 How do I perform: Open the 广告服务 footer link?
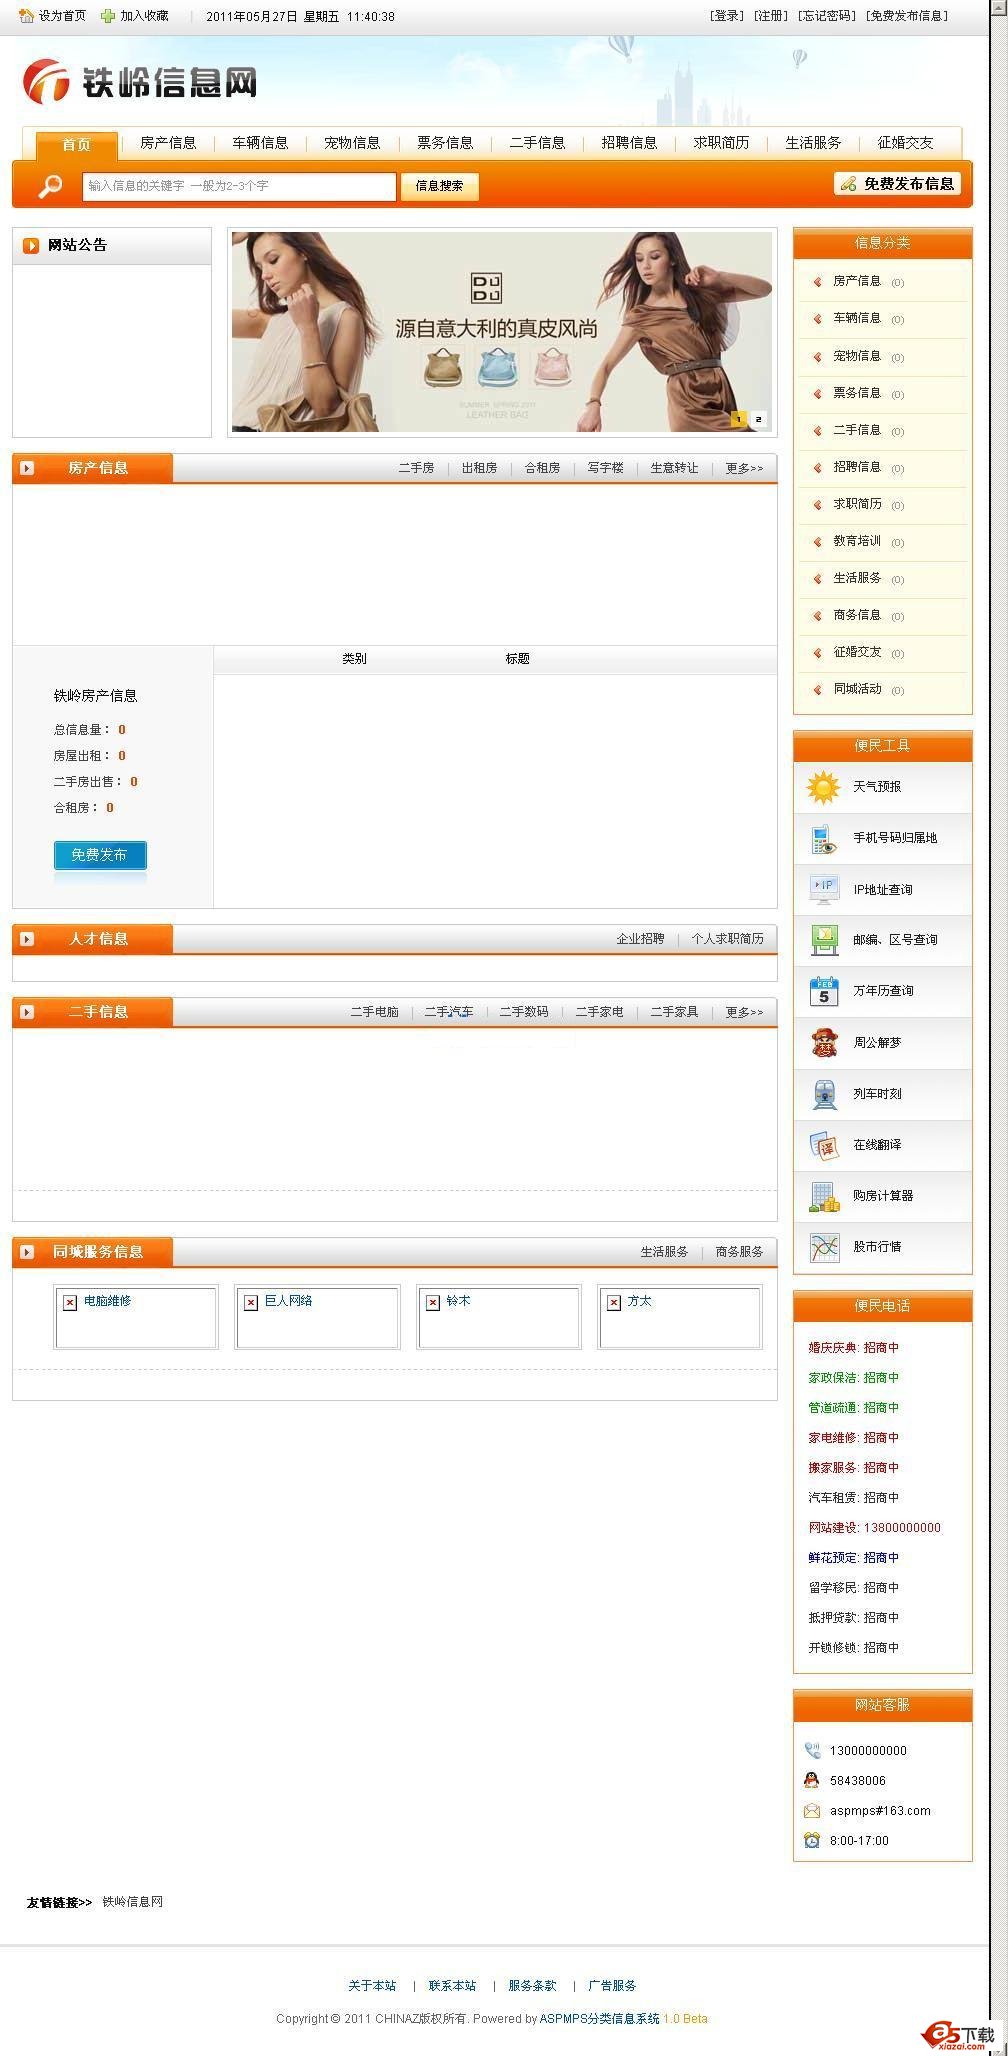pos(612,1986)
